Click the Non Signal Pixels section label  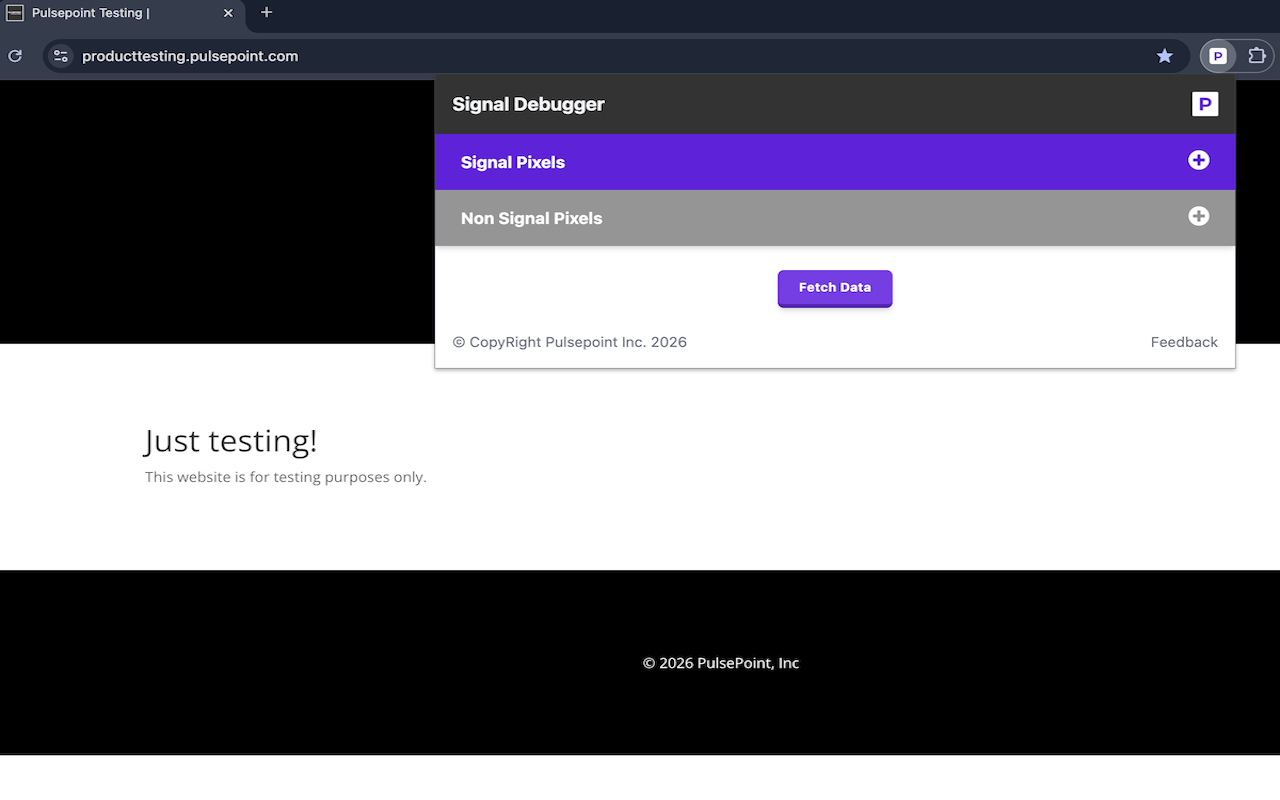531,218
